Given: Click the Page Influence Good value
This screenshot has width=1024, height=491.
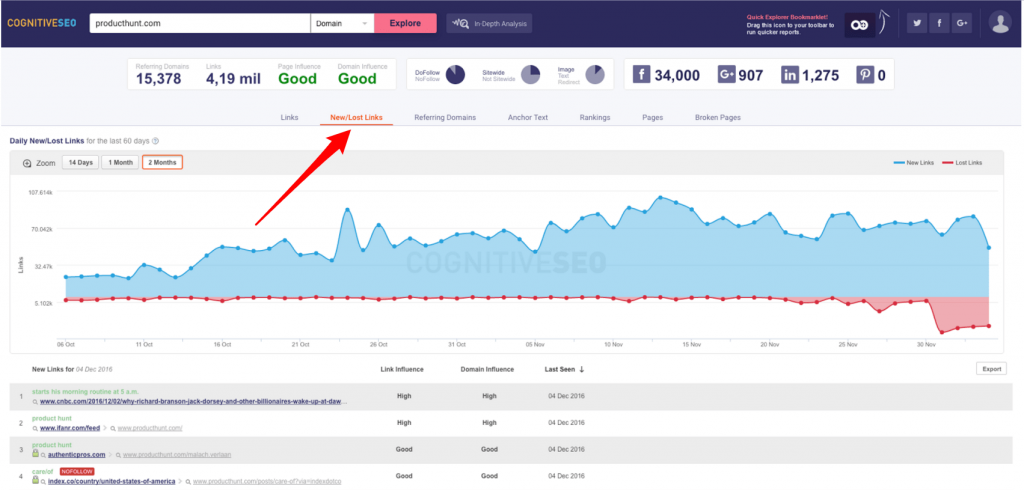Looking at the screenshot, I should [x=297, y=79].
